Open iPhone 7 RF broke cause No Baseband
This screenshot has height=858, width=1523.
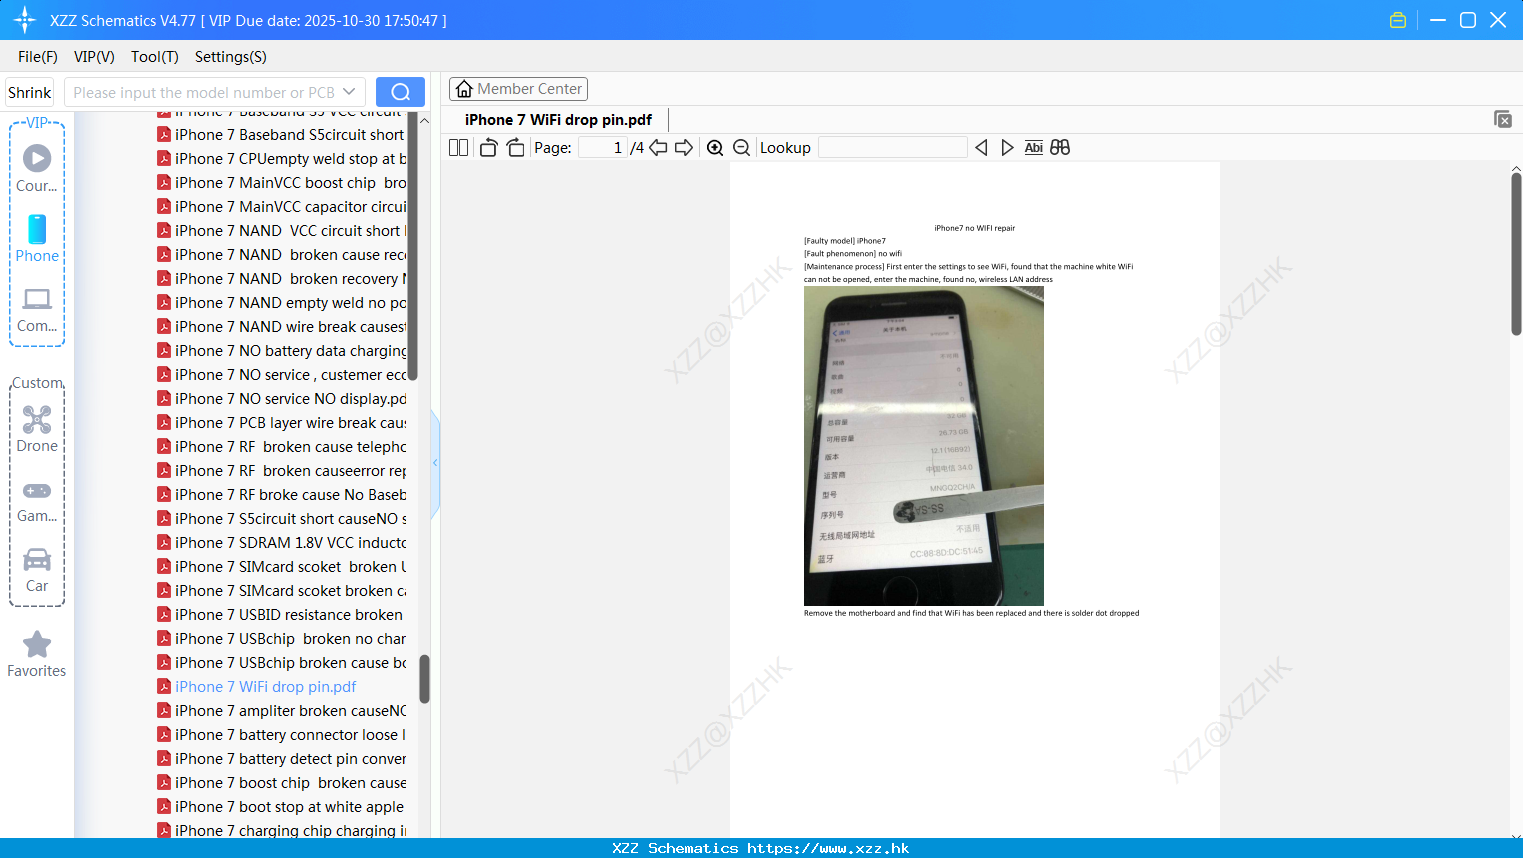[x=281, y=494]
